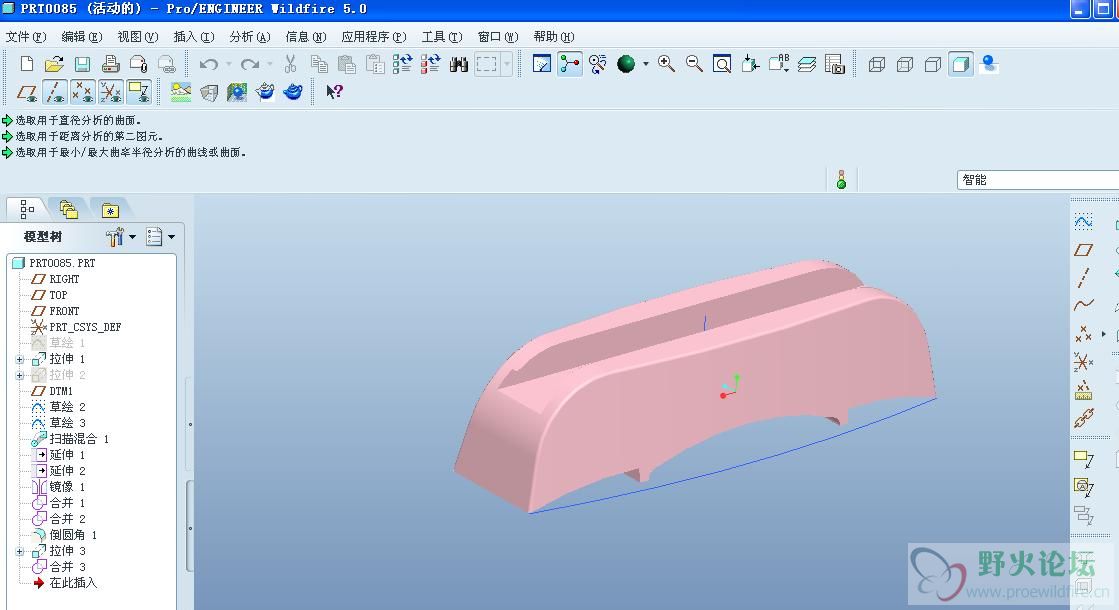
Task: Open the redo history dropdown arrow
Action: [270, 64]
